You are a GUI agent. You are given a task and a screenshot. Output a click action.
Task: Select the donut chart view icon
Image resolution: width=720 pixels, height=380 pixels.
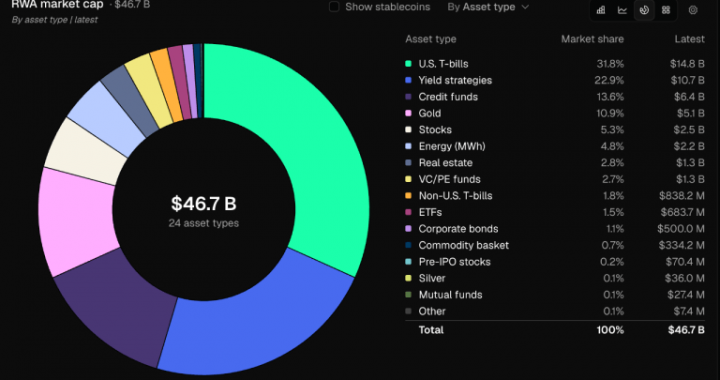point(644,10)
